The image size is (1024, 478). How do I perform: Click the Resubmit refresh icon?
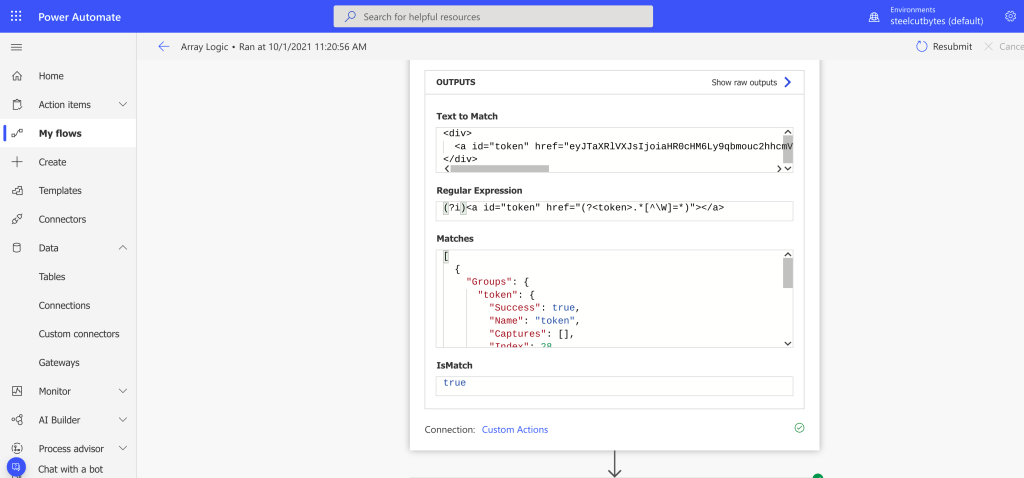(x=921, y=47)
